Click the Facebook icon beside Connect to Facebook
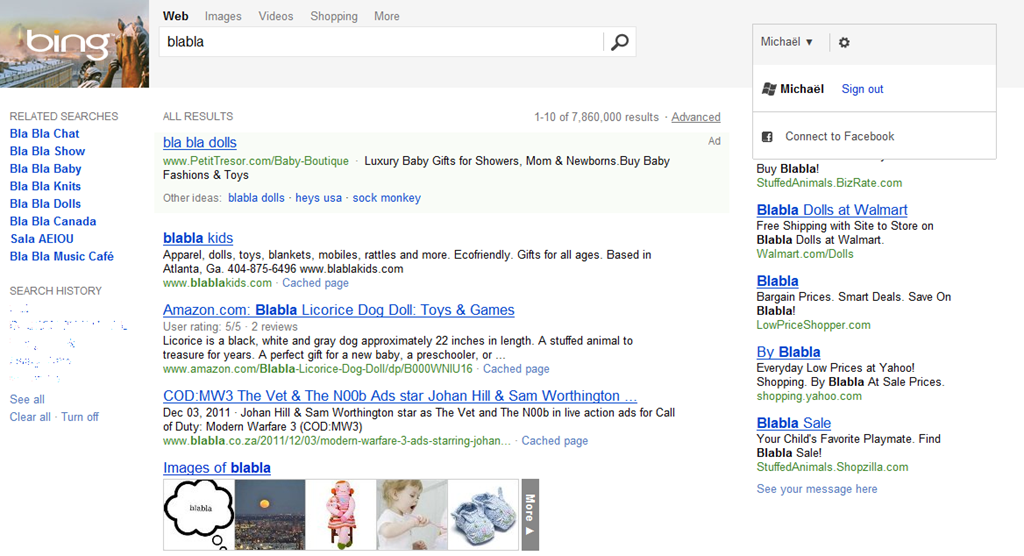 click(767, 137)
